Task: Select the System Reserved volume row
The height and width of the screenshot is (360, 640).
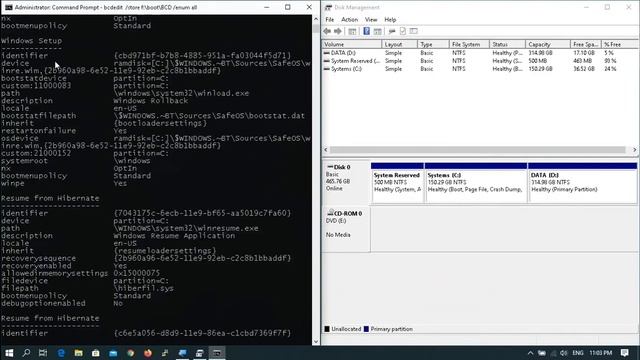Action: tap(480, 61)
